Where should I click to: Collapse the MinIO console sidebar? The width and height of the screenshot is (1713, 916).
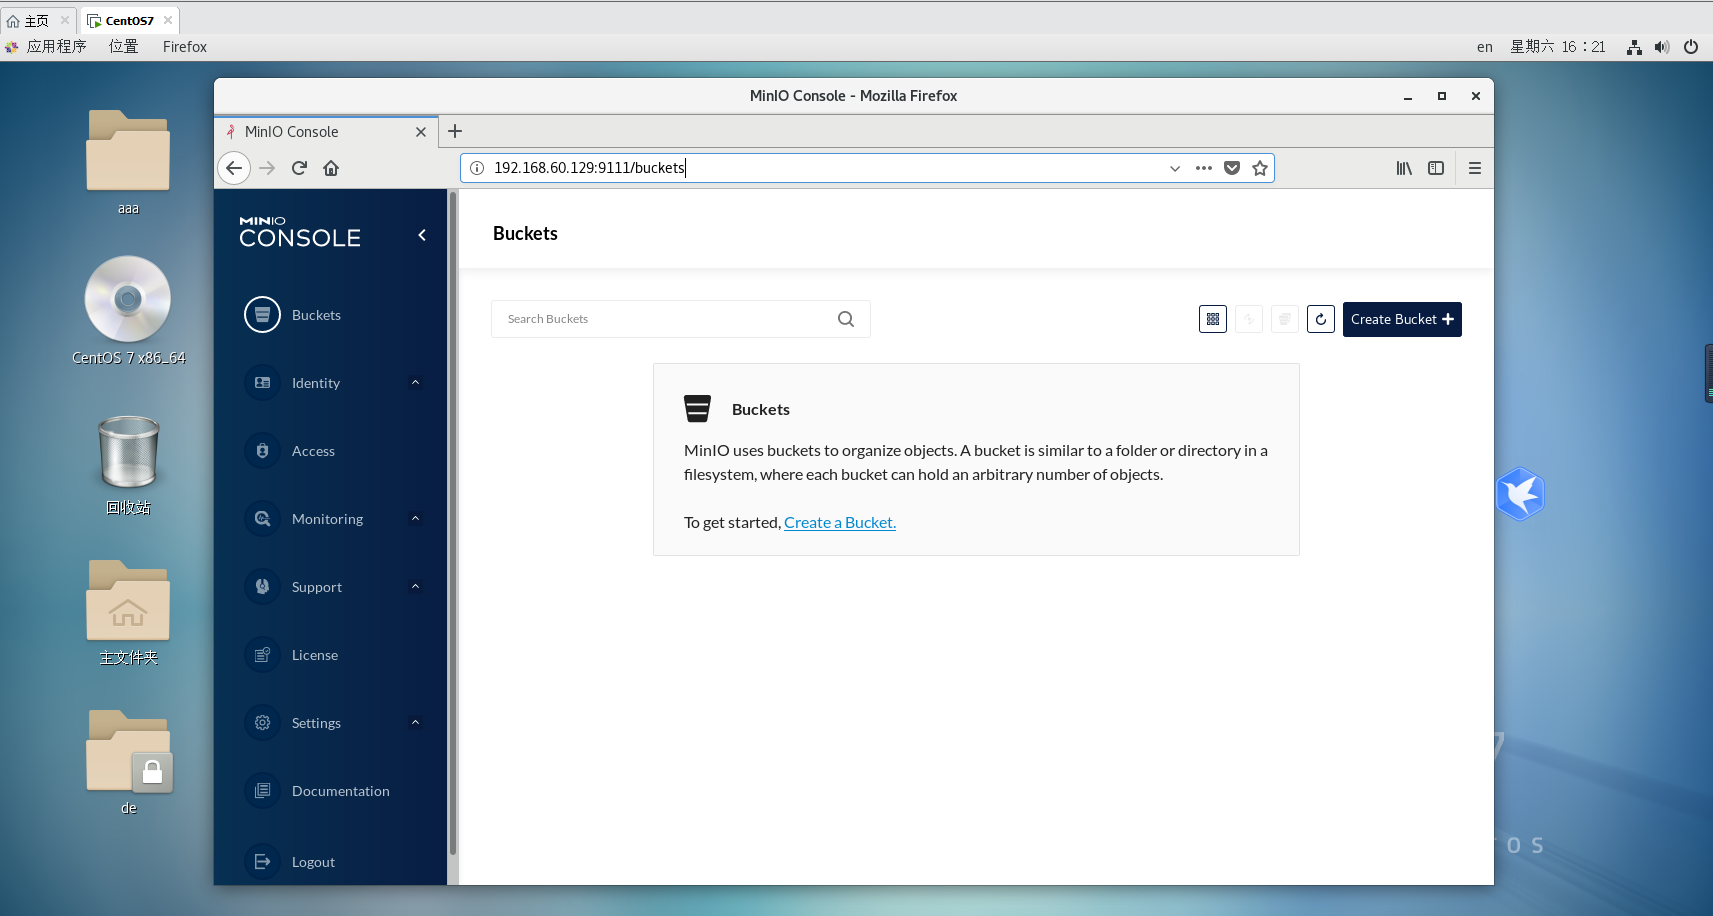(x=422, y=235)
